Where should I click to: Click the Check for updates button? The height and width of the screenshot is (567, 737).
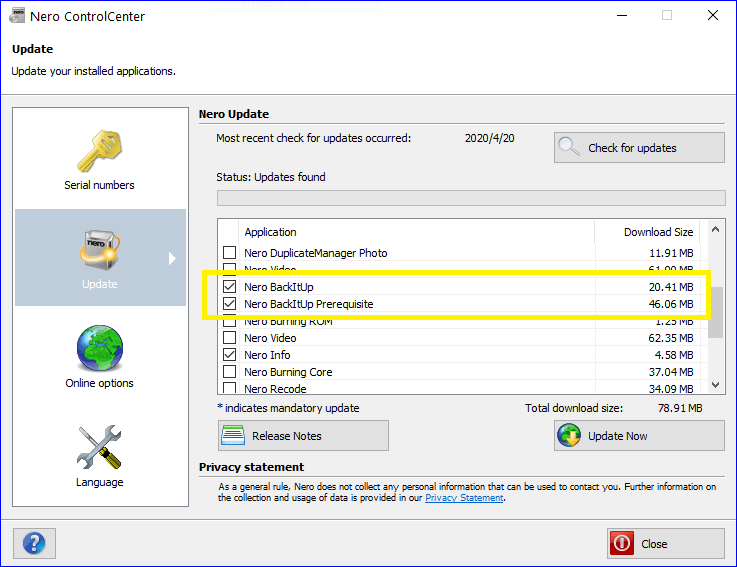tap(639, 148)
